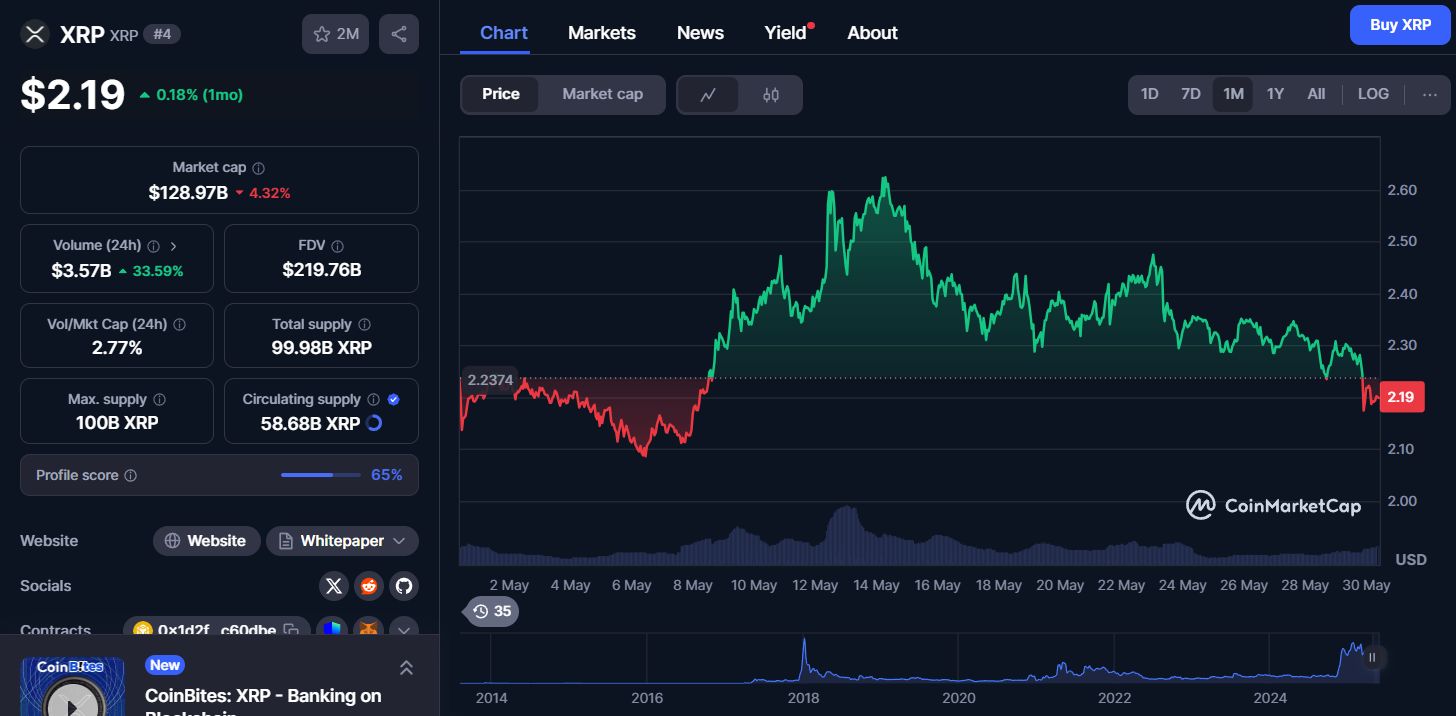Open the XRP Website link
The height and width of the screenshot is (716, 1456).
click(x=206, y=541)
